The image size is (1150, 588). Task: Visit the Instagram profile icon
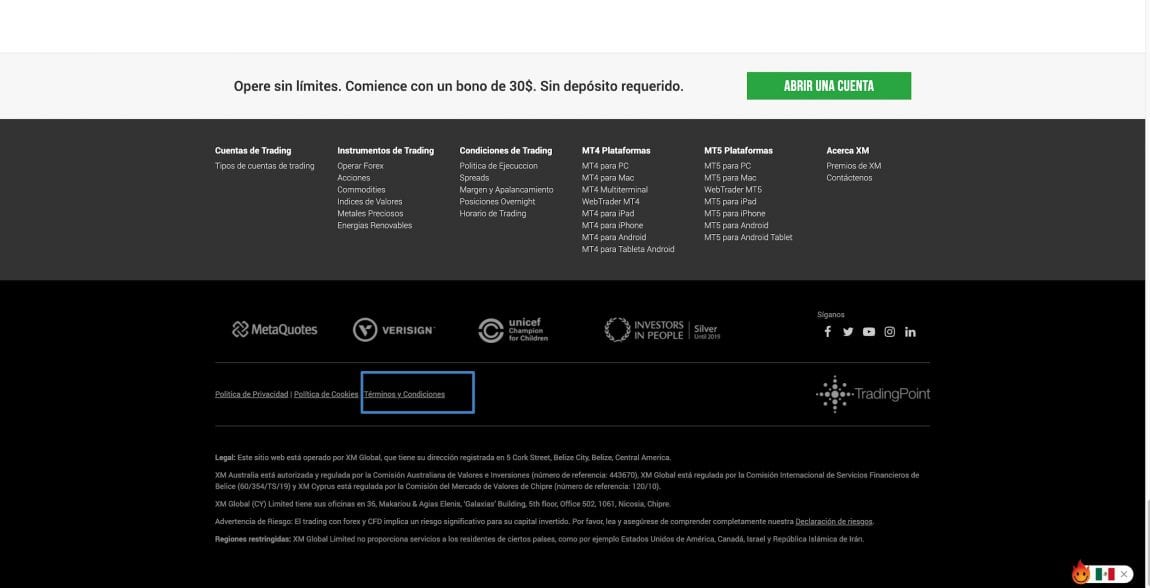[889, 332]
